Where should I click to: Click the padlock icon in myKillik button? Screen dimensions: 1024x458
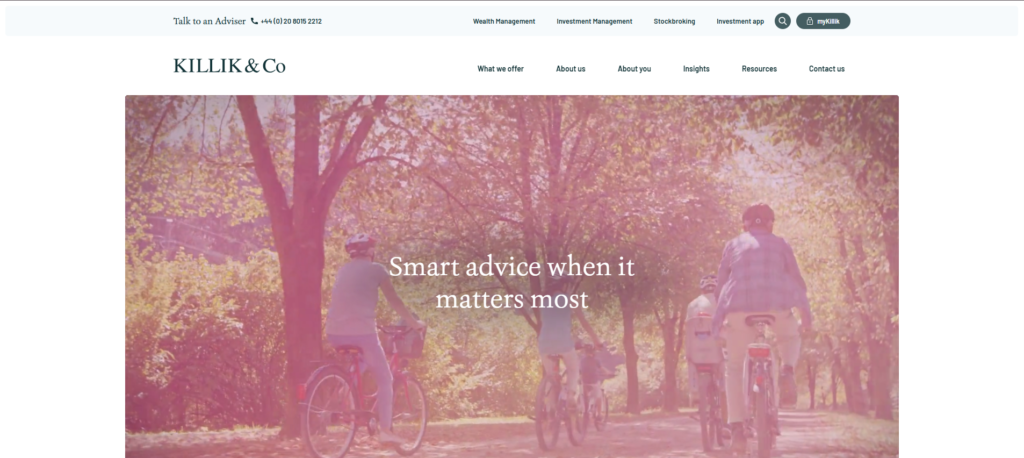coord(810,21)
